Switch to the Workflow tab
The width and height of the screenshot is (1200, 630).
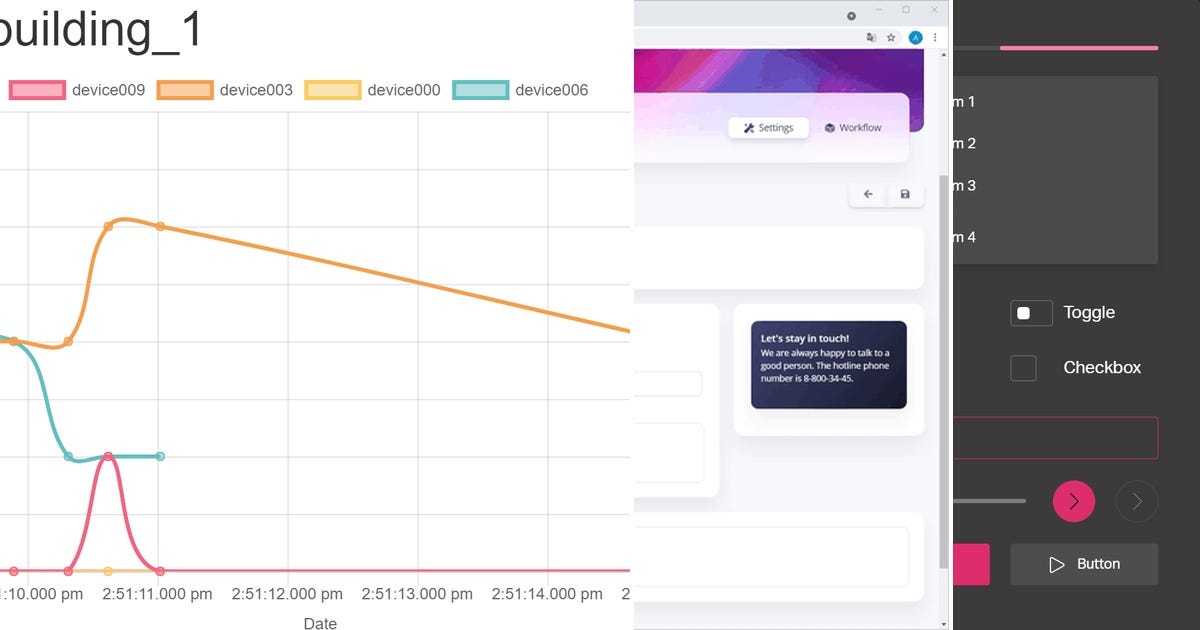tap(852, 127)
